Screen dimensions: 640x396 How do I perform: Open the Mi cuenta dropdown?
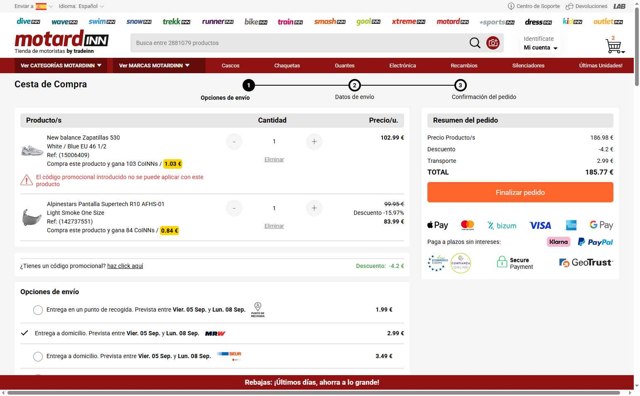click(x=540, y=48)
